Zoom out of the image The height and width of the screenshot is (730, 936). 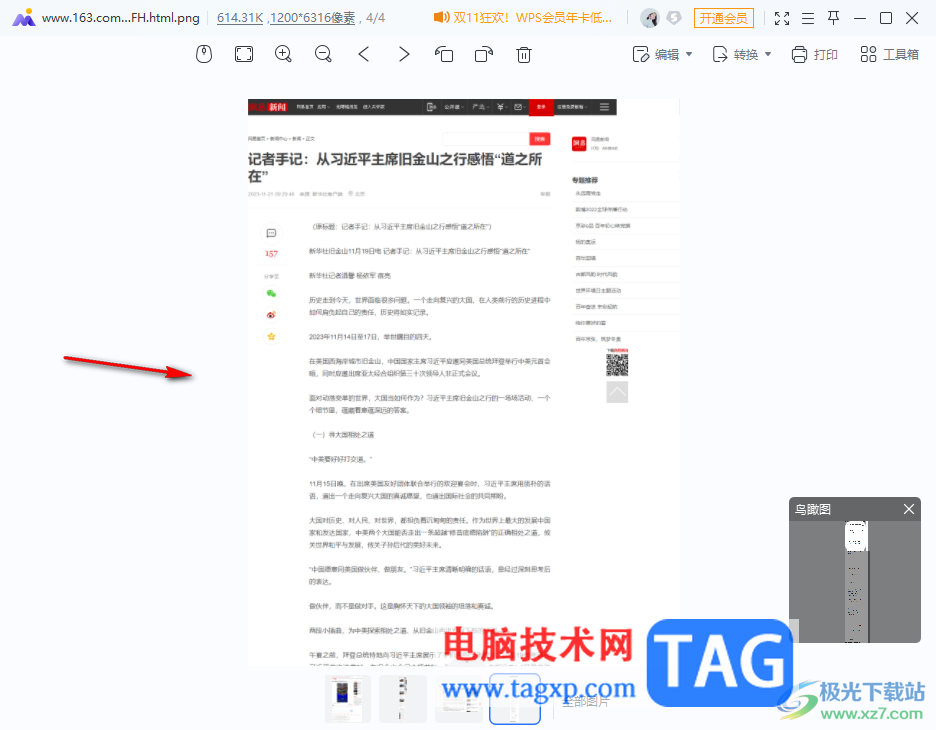tap(322, 54)
